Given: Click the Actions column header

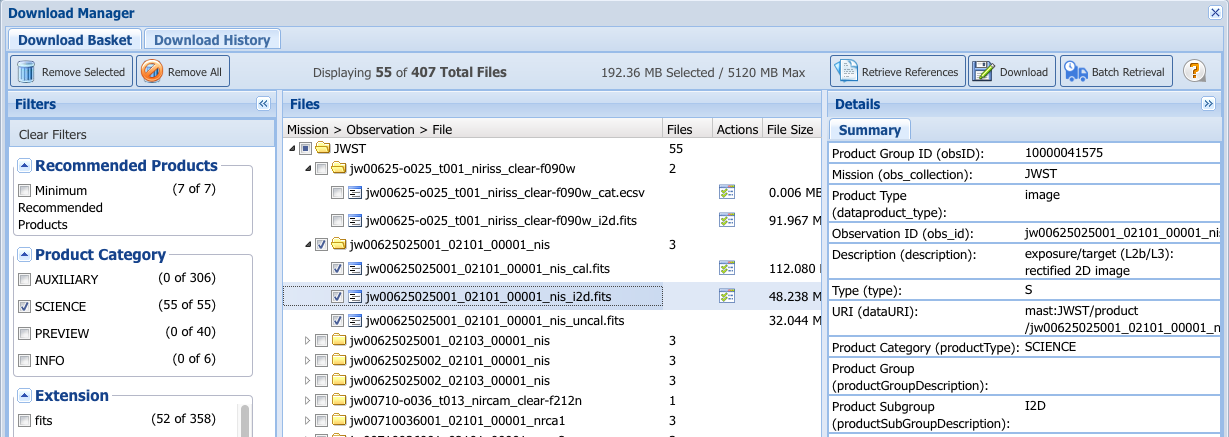Looking at the screenshot, I should click(x=737, y=129).
